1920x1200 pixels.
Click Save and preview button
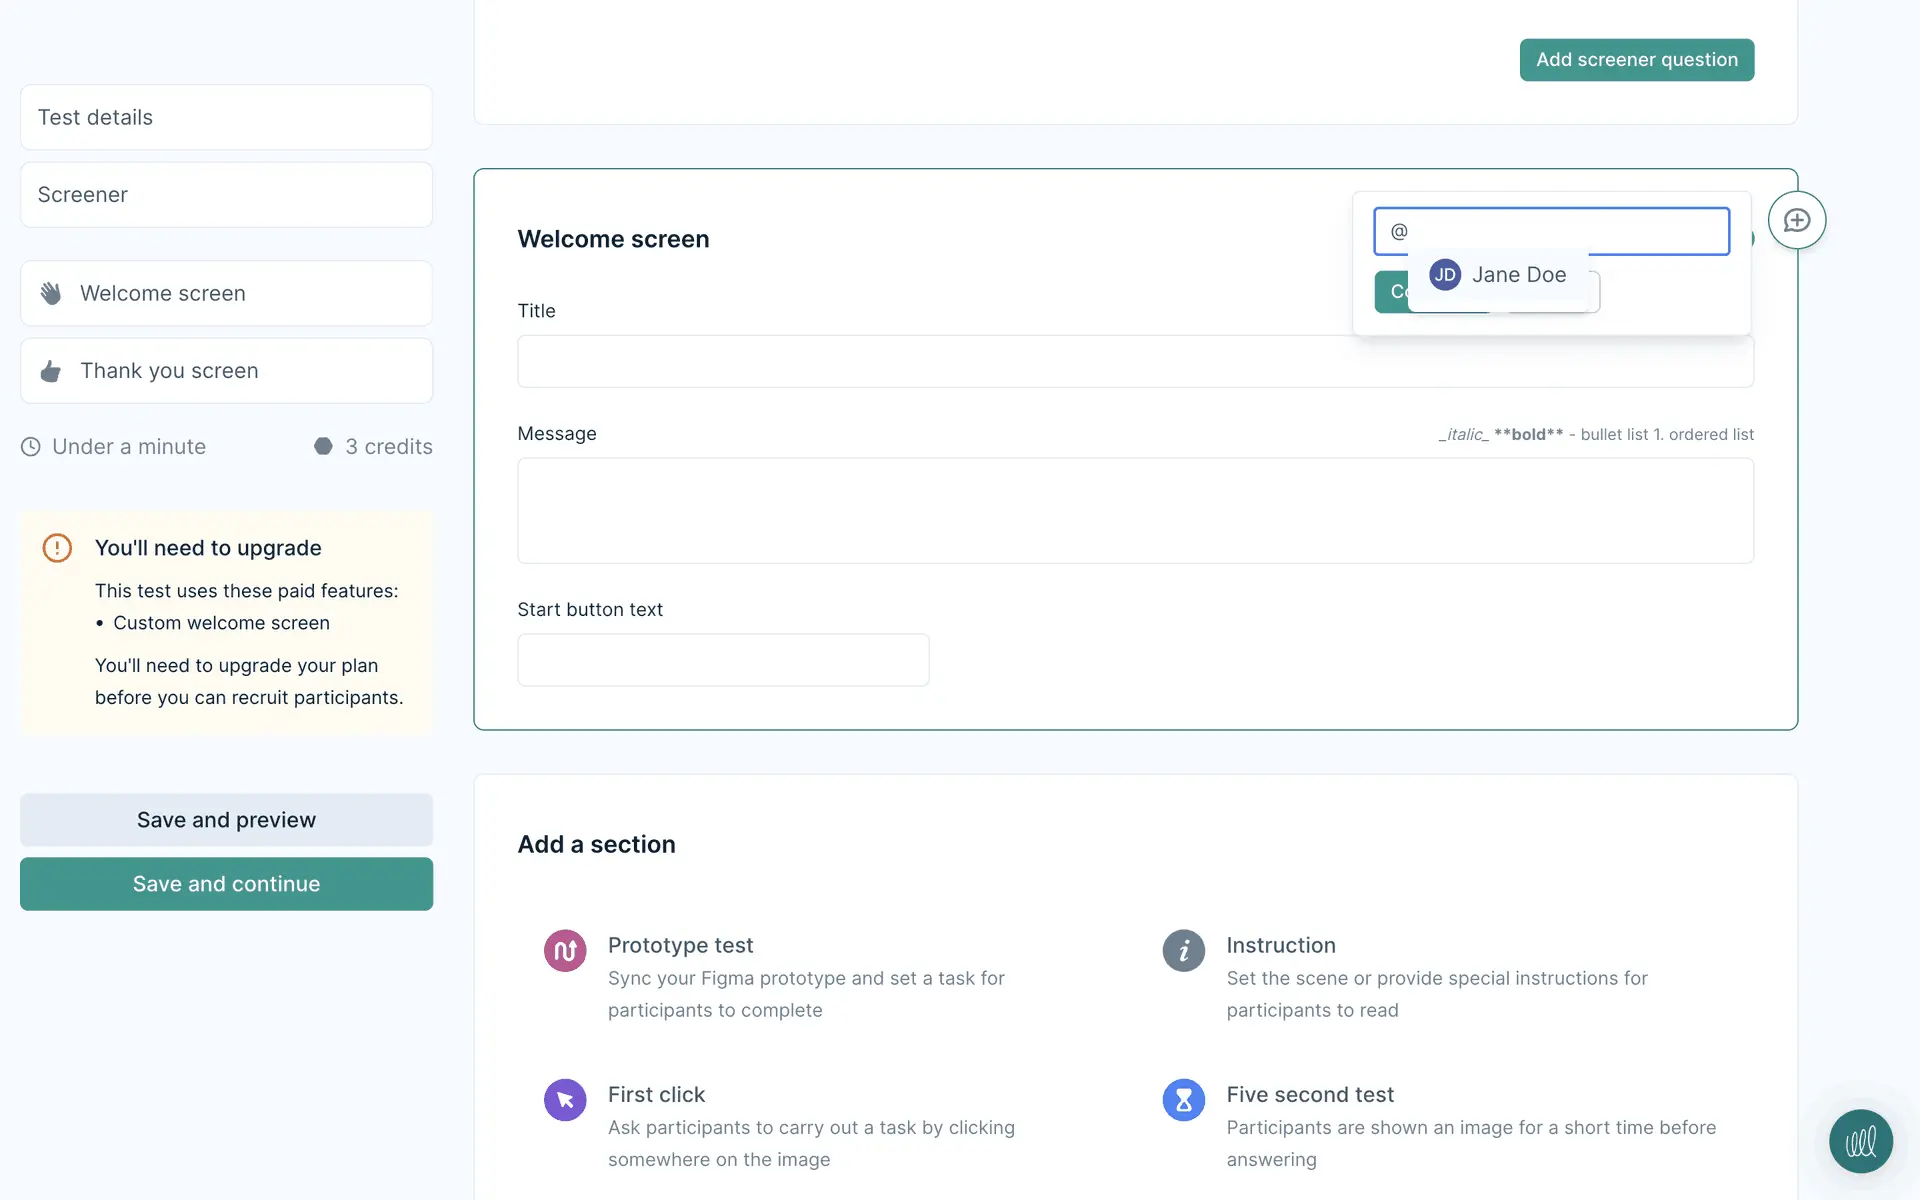point(226,820)
